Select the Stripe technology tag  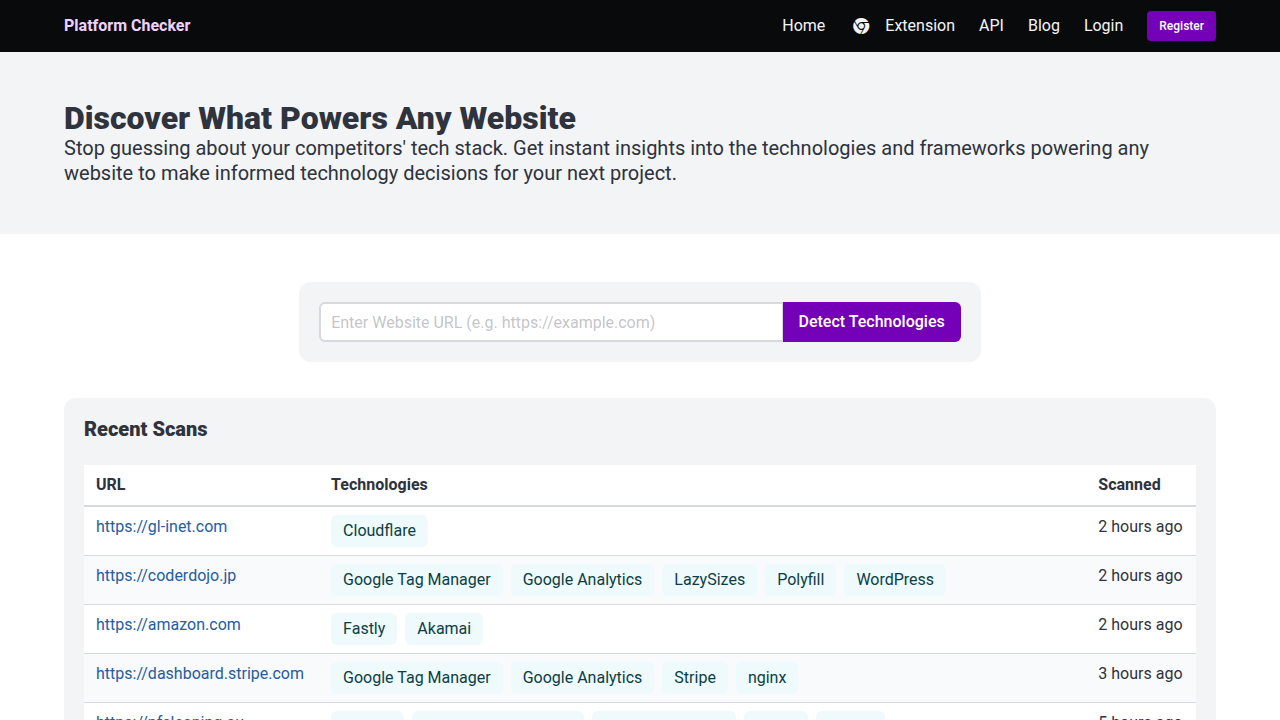pyautogui.click(x=695, y=678)
